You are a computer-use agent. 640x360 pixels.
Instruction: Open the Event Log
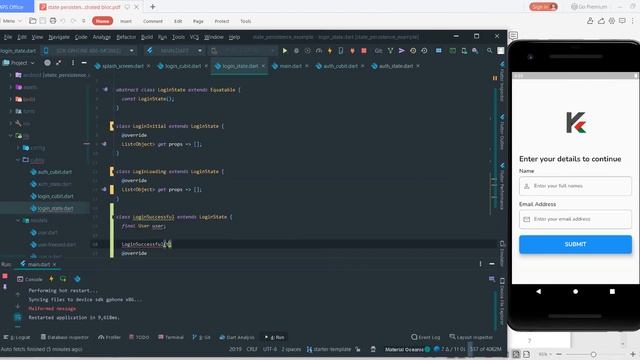426,337
